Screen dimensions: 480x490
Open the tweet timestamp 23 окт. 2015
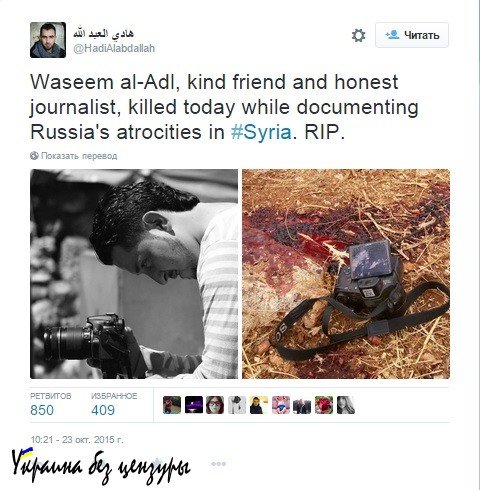[x=77, y=440]
